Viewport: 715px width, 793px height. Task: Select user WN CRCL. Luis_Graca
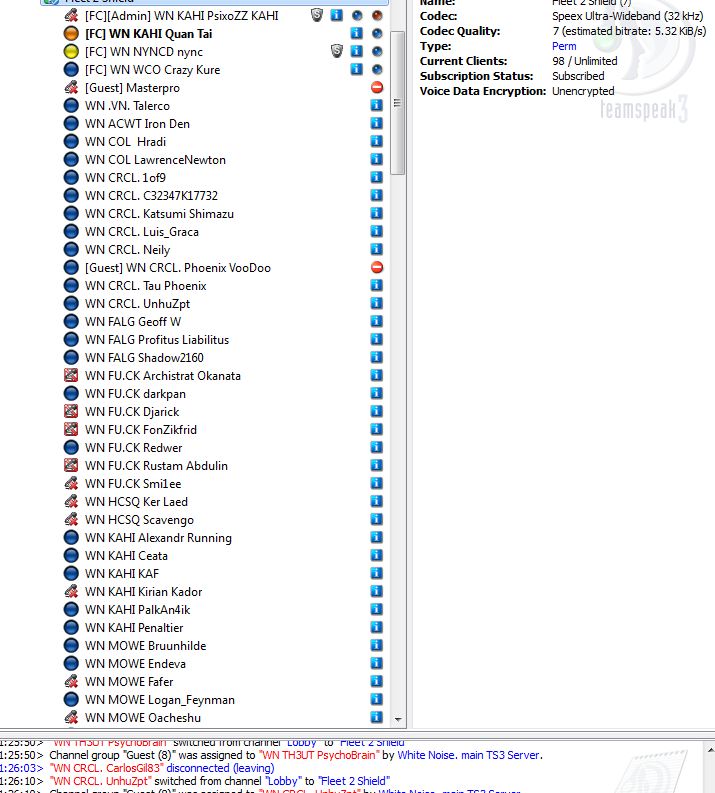click(142, 232)
